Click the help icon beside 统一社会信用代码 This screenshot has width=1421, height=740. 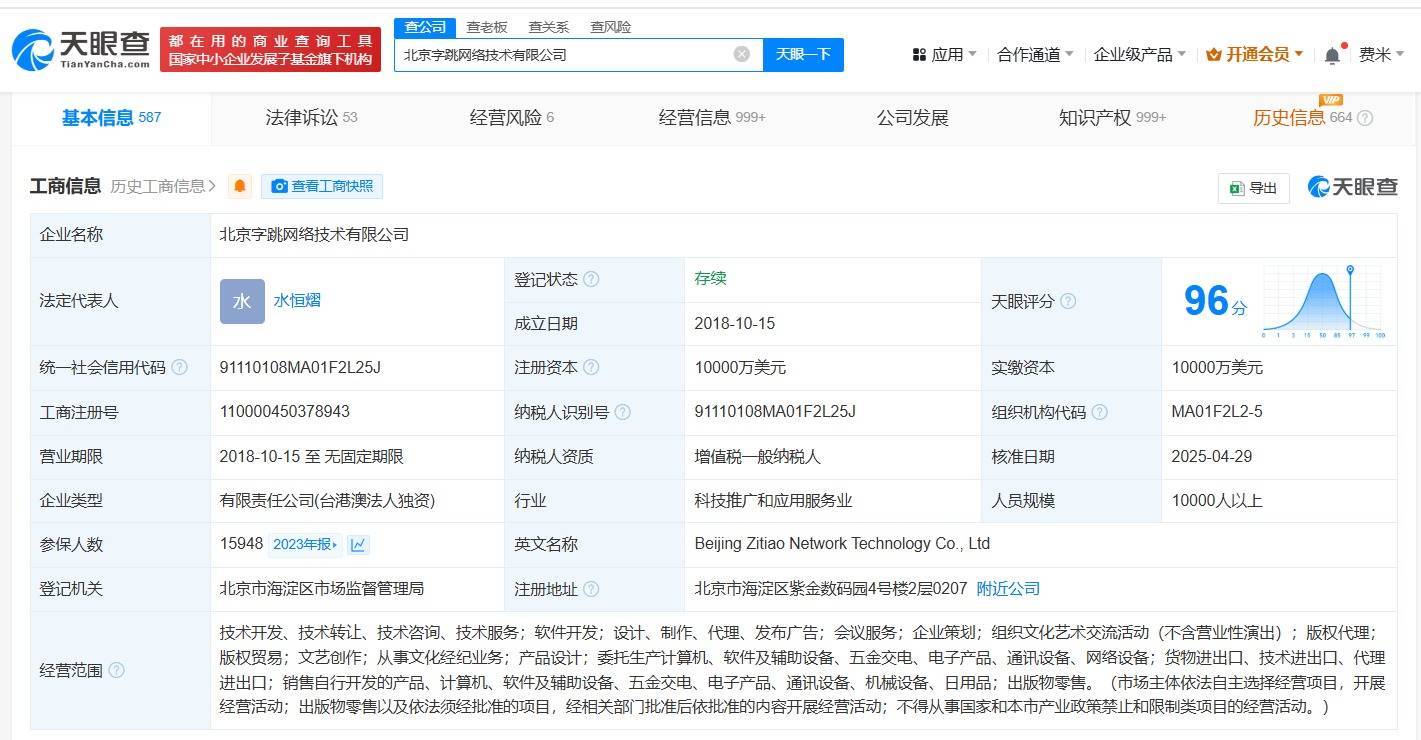179,367
